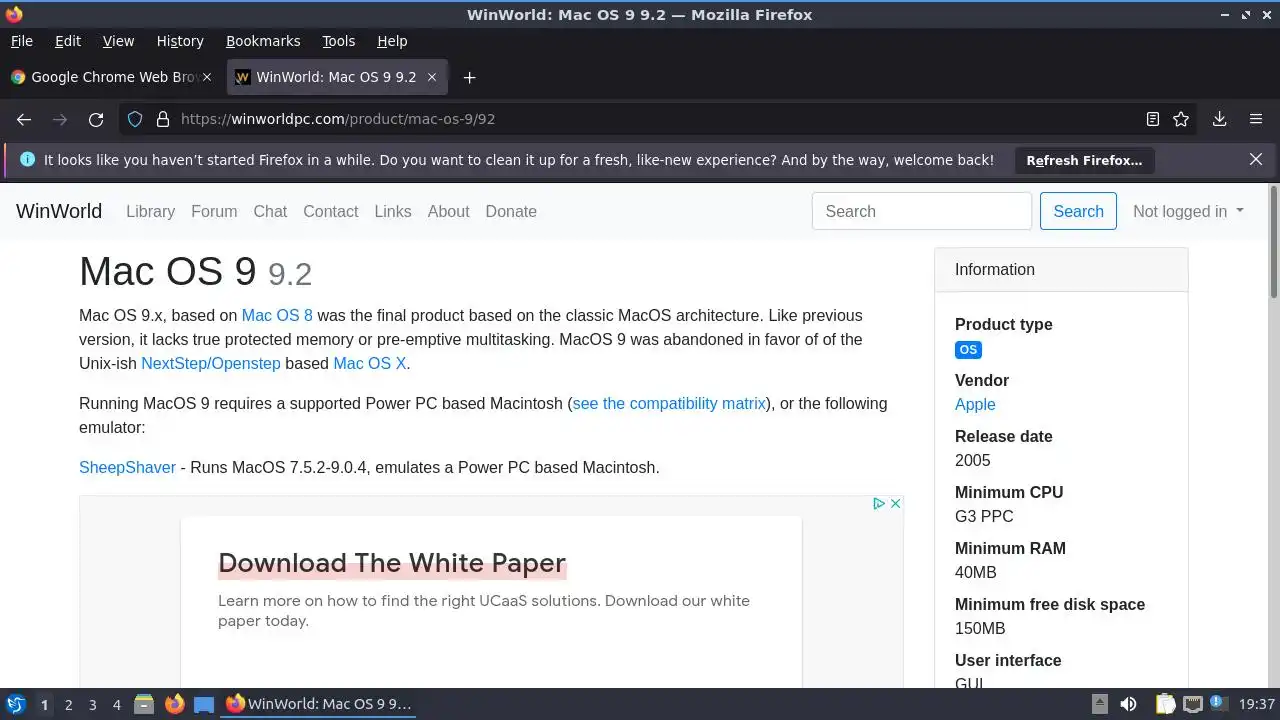Focus the WinWorld search input field
The width and height of the screenshot is (1280, 720).
pyautogui.click(x=921, y=211)
